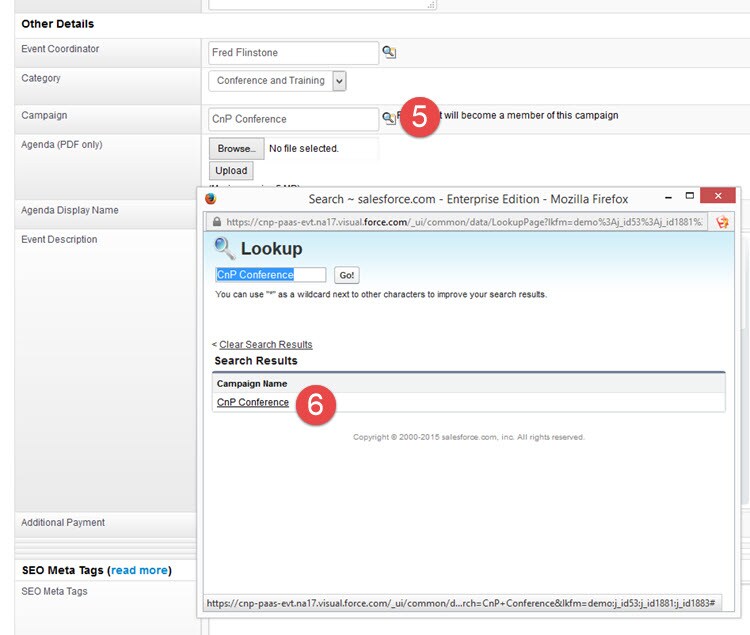The width and height of the screenshot is (750, 635).
Task: Maximize the Lookup popup window
Action: [x=689, y=196]
